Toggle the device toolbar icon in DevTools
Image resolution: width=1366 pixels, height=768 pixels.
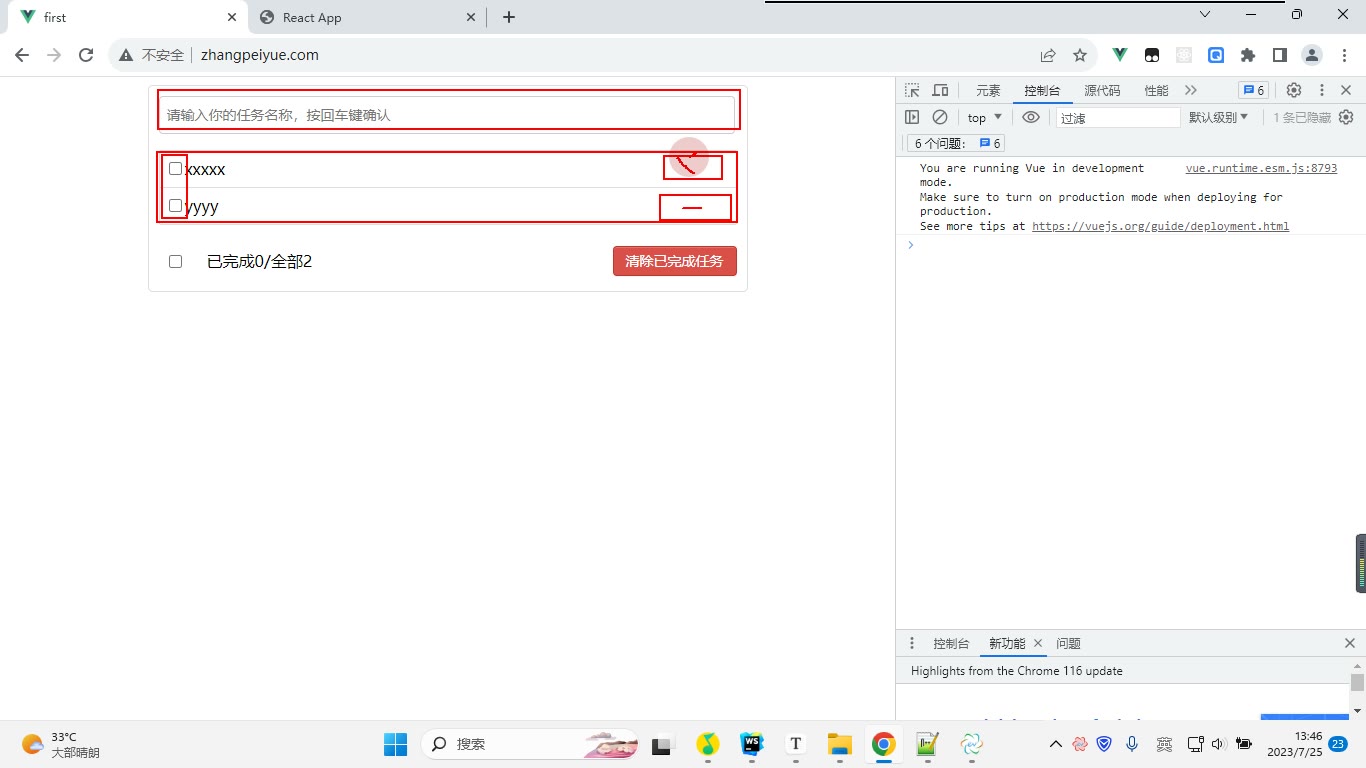click(x=940, y=90)
